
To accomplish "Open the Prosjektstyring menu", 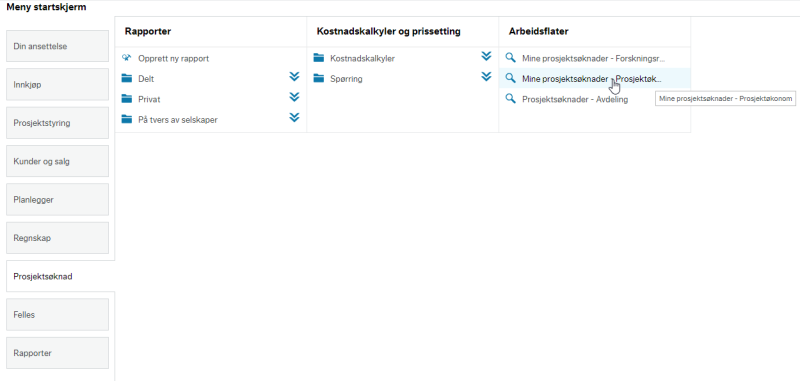I will [x=58, y=123].
